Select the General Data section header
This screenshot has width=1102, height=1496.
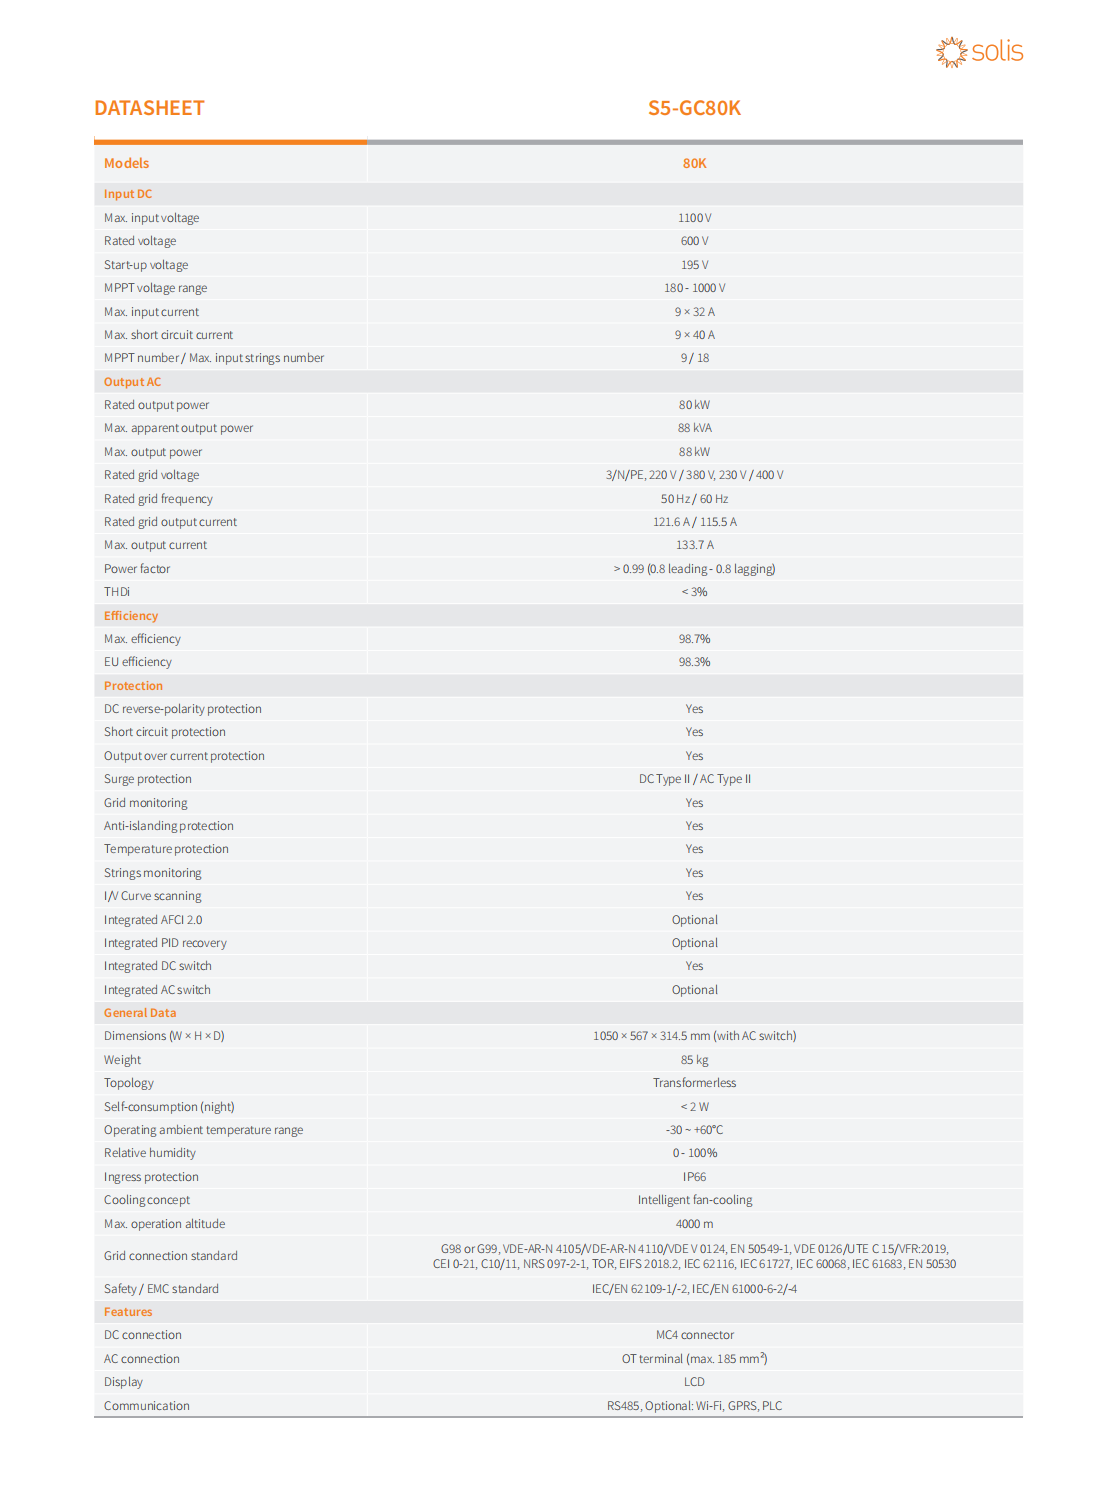(140, 1013)
